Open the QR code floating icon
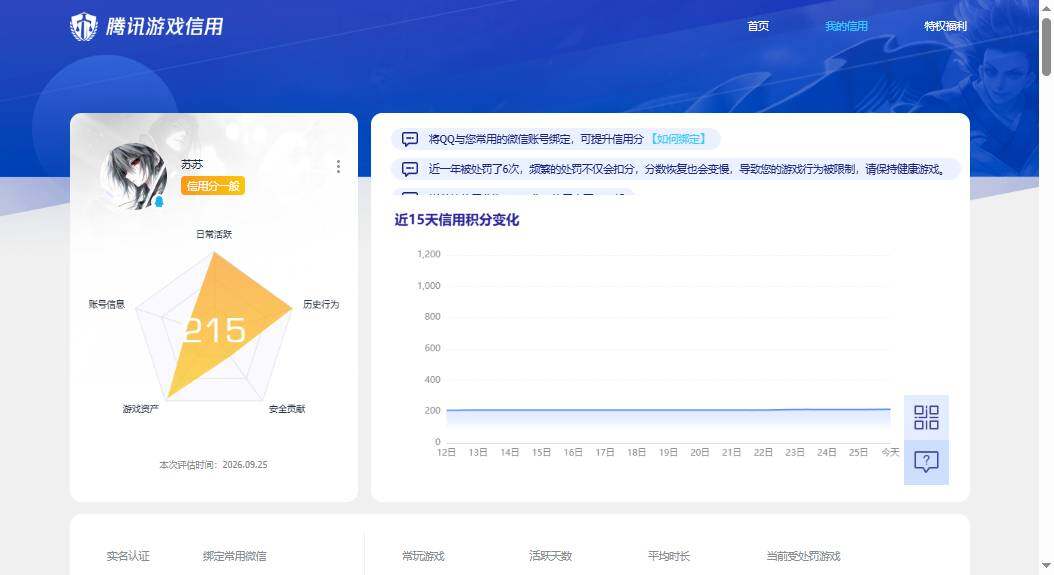 pos(926,418)
